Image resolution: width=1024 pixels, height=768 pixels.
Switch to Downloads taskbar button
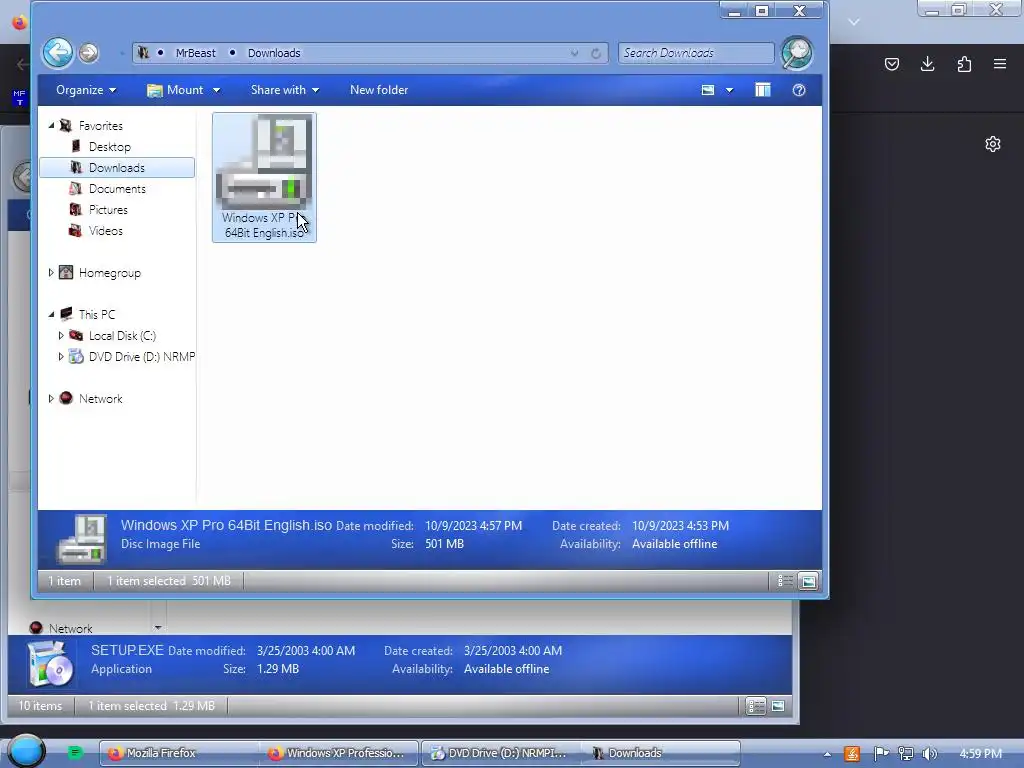click(661, 753)
